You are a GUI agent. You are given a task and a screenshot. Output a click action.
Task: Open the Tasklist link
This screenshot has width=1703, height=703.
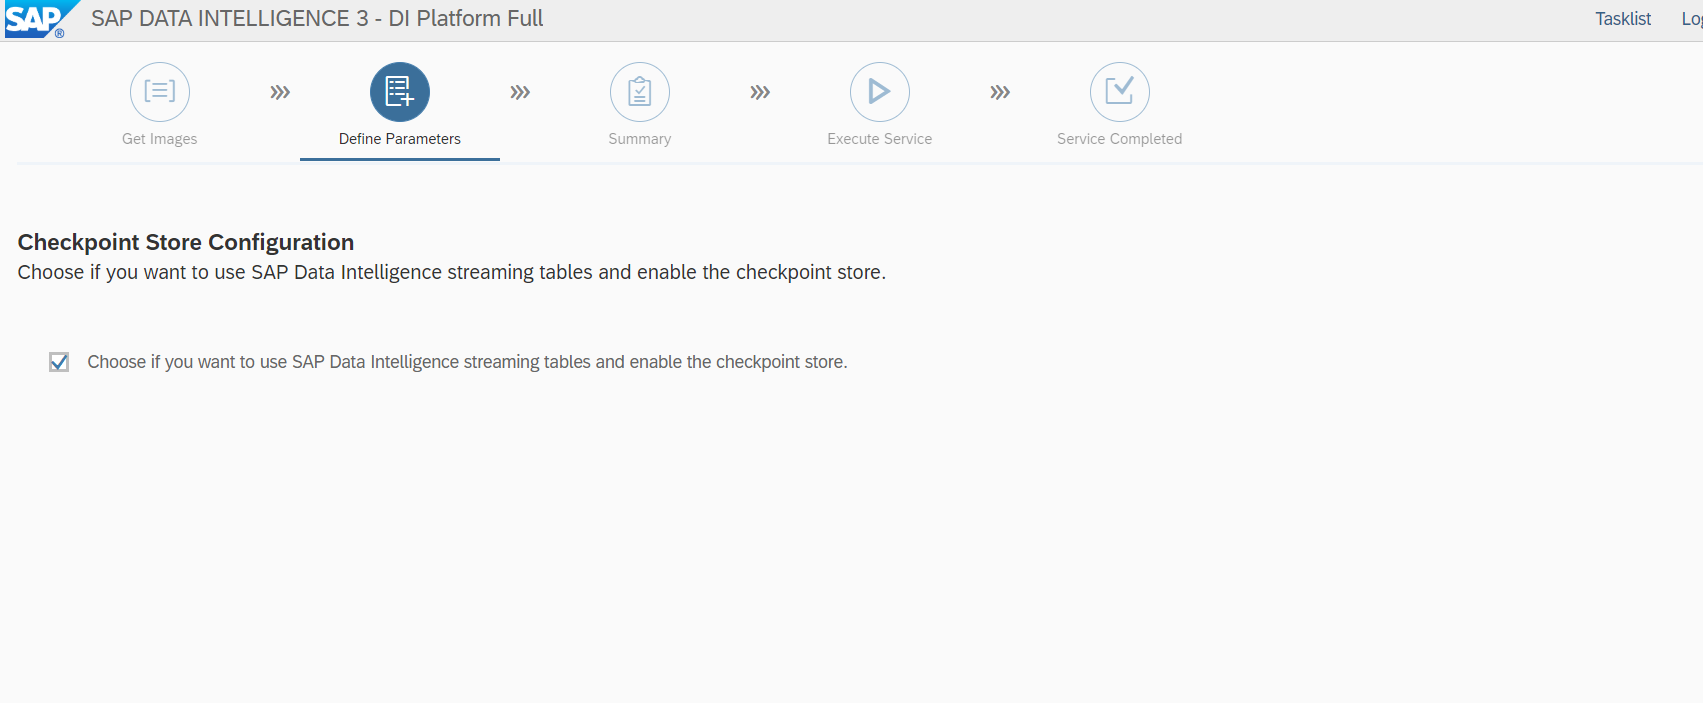click(x=1622, y=19)
